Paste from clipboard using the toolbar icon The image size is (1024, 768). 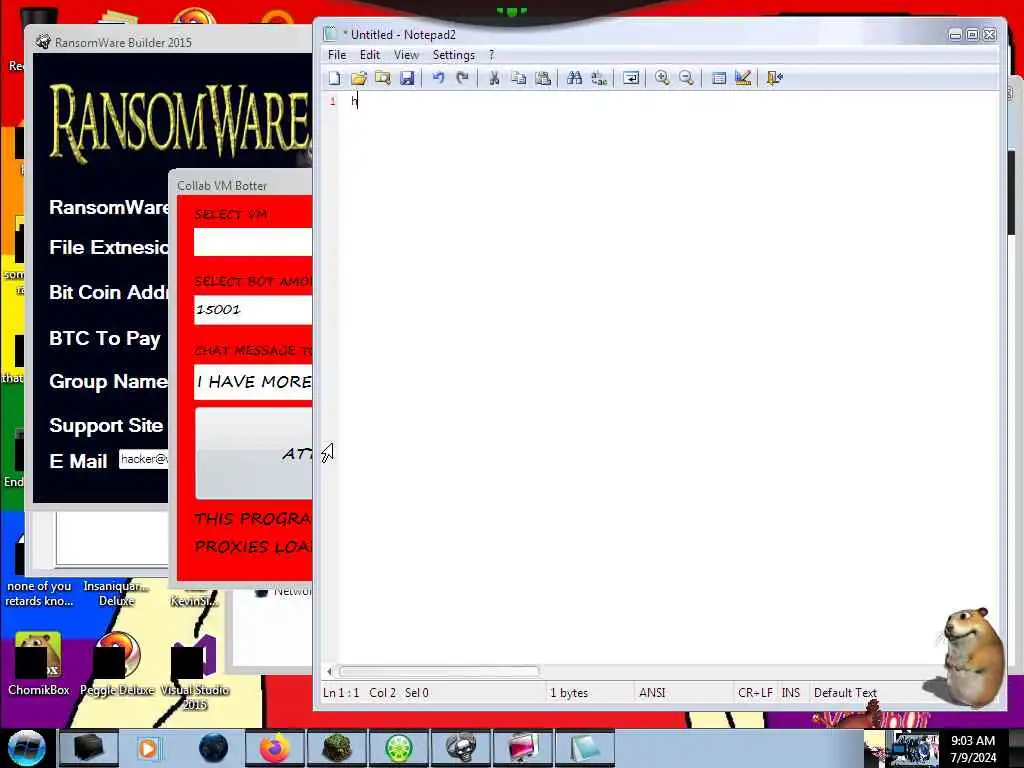pyautogui.click(x=543, y=78)
